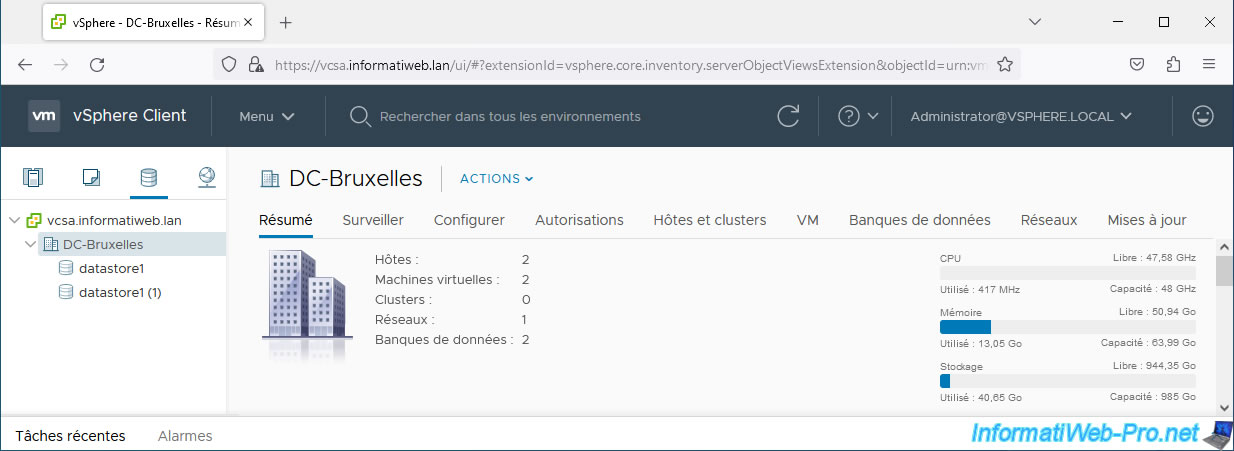Open the VM tab

[x=808, y=220]
